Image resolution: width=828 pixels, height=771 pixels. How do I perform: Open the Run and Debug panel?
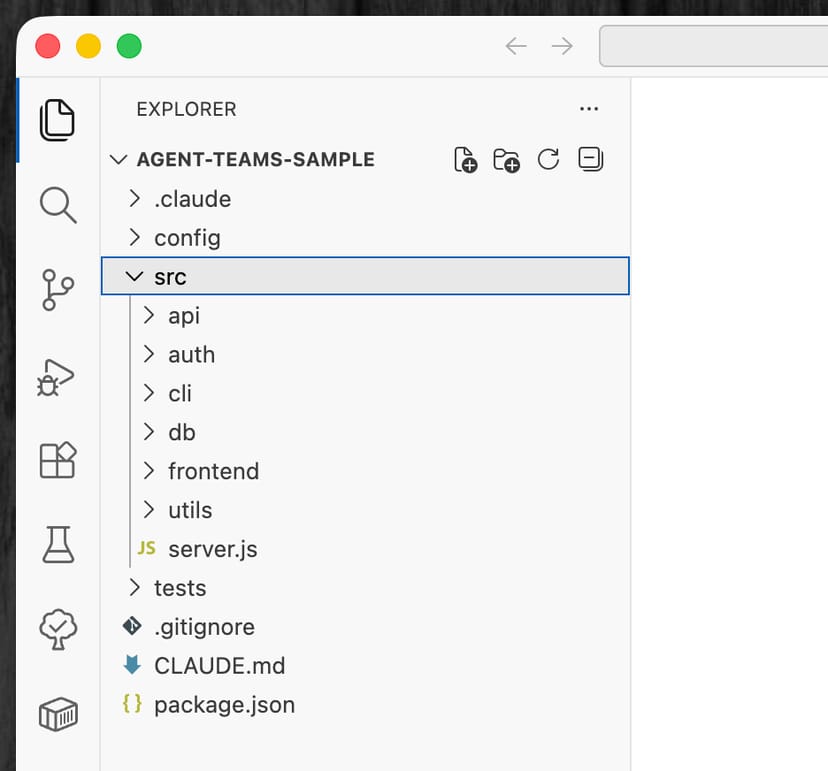(x=57, y=377)
